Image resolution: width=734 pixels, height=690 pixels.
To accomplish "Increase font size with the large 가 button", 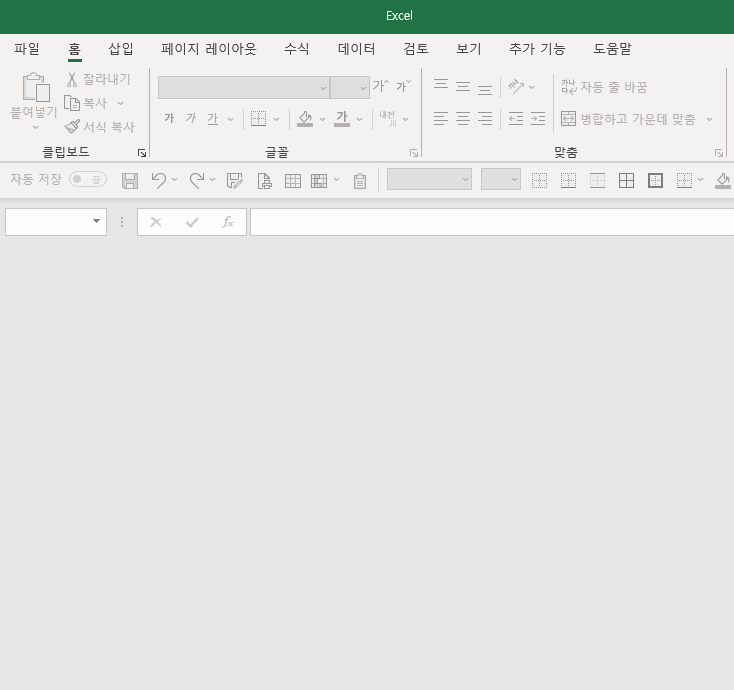I will point(381,86).
